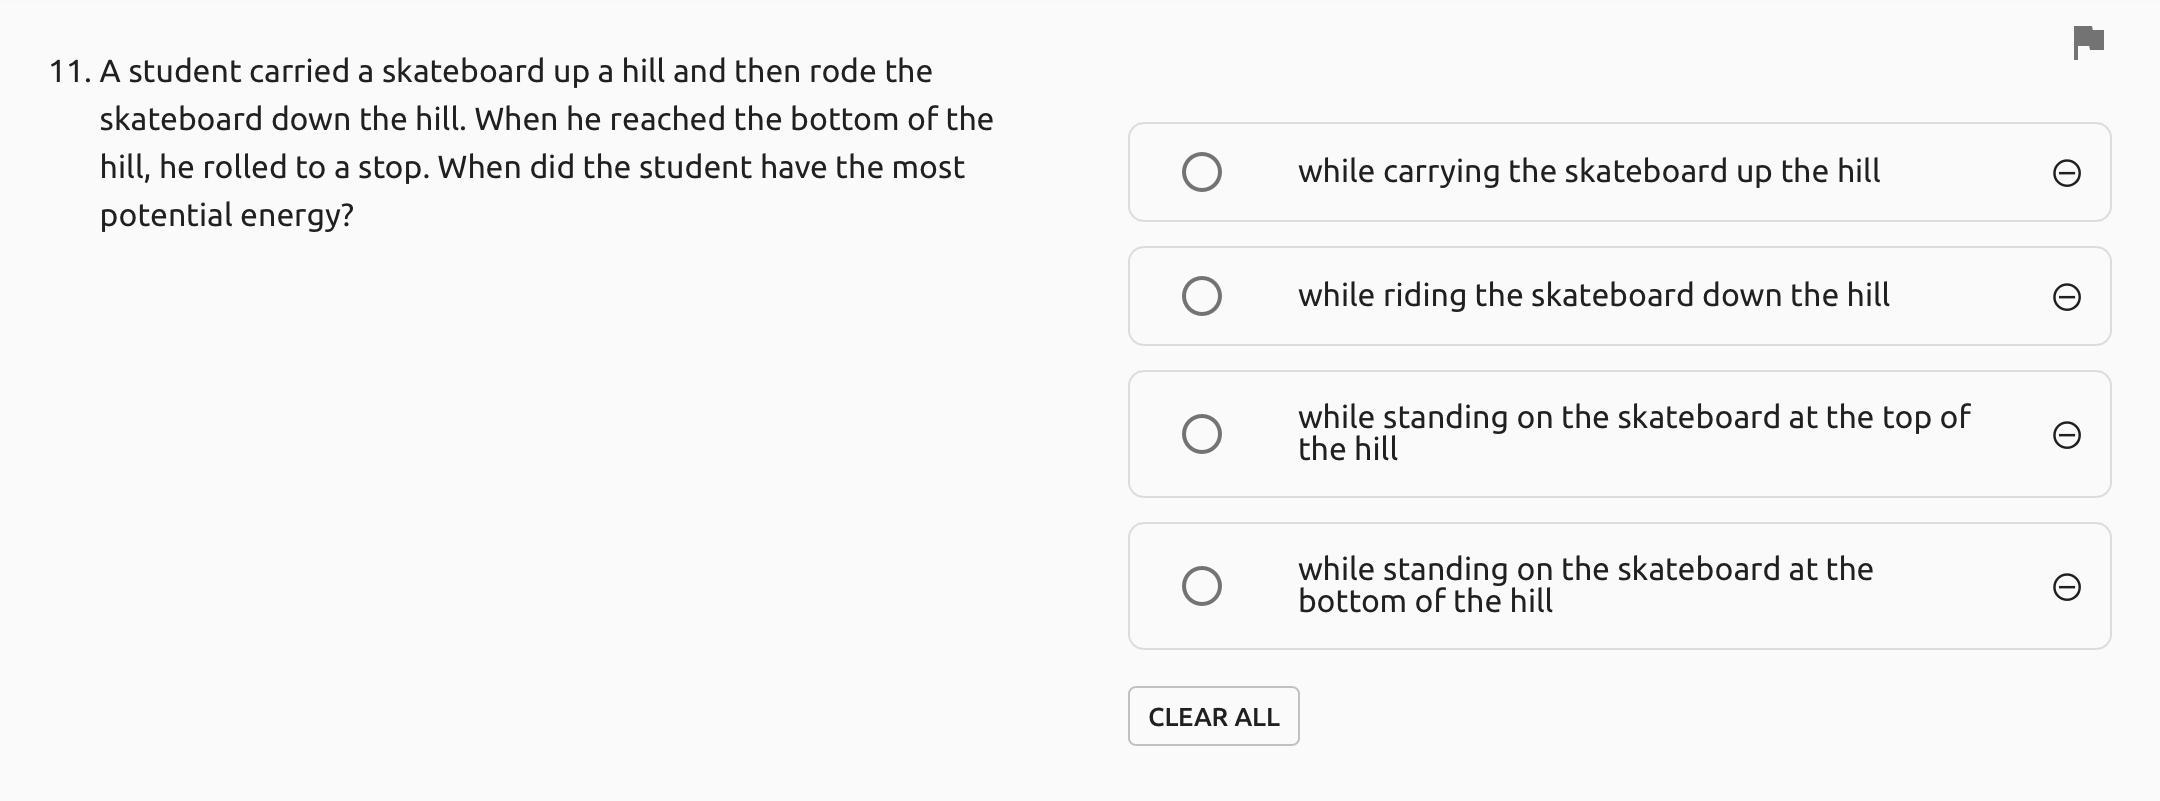Pick the 'standing at the bottom of the hill' radio
This screenshot has width=2160, height=801.
(1201, 586)
